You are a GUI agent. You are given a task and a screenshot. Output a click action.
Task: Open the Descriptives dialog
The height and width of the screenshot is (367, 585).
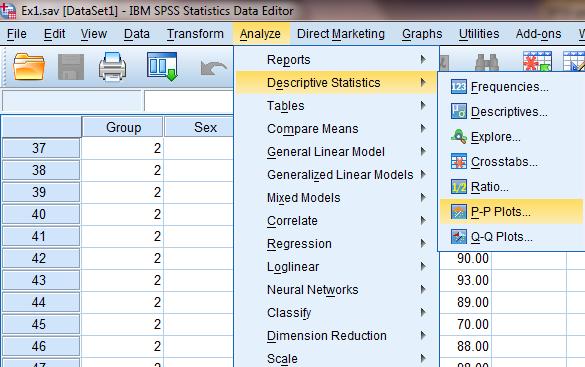[510, 112]
